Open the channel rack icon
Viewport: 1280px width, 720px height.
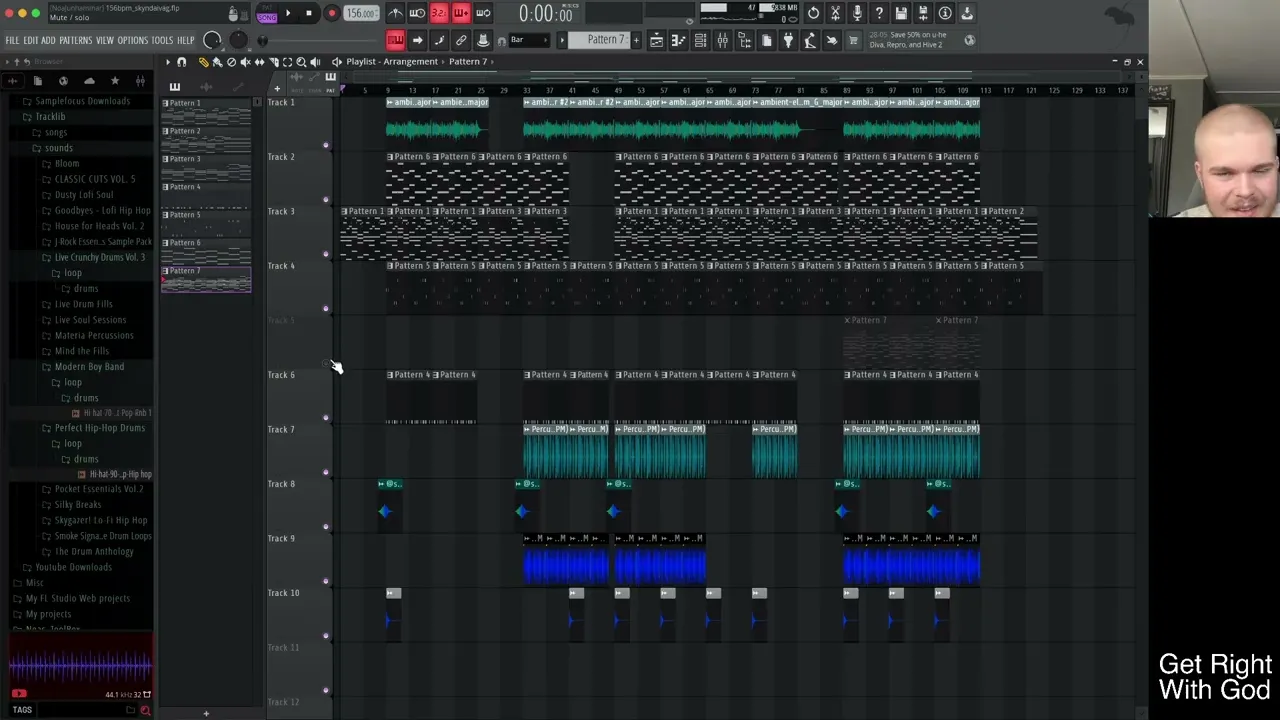tap(700, 40)
